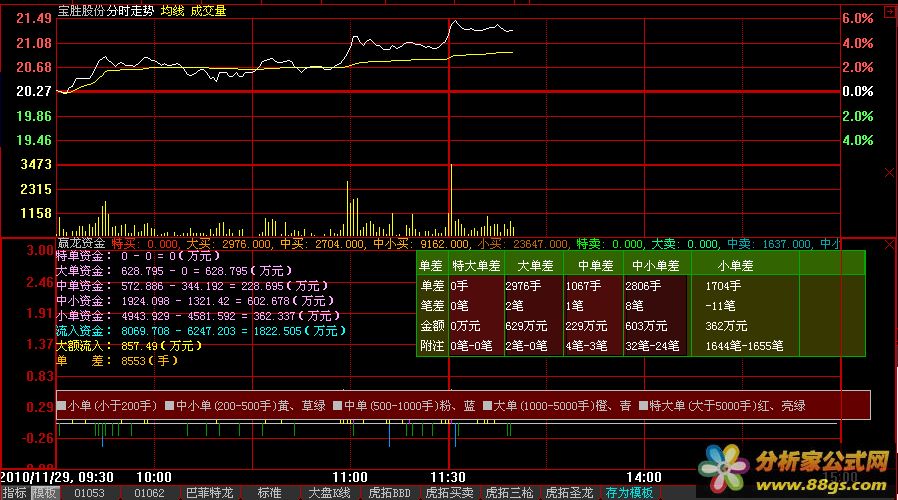
Task: Click the 中单(500-1000手) legend entry
Action: [x=404, y=406]
